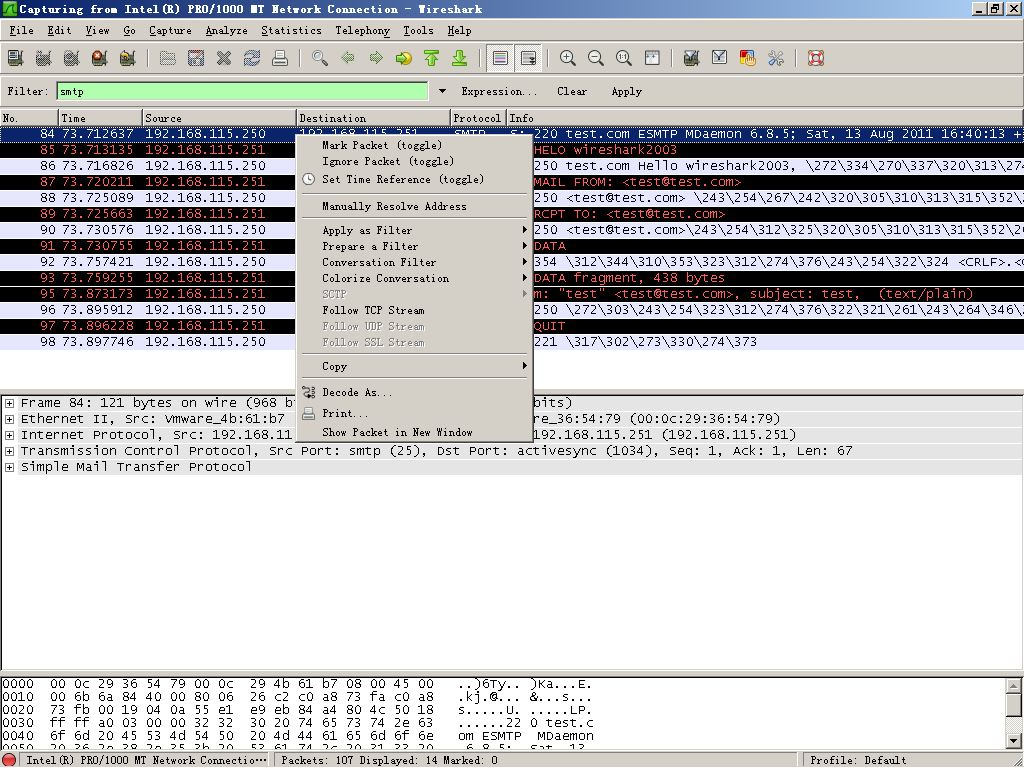This screenshot has height=768, width=1024.
Task: Open the coloring rules editor
Action: pyautogui.click(x=748, y=58)
